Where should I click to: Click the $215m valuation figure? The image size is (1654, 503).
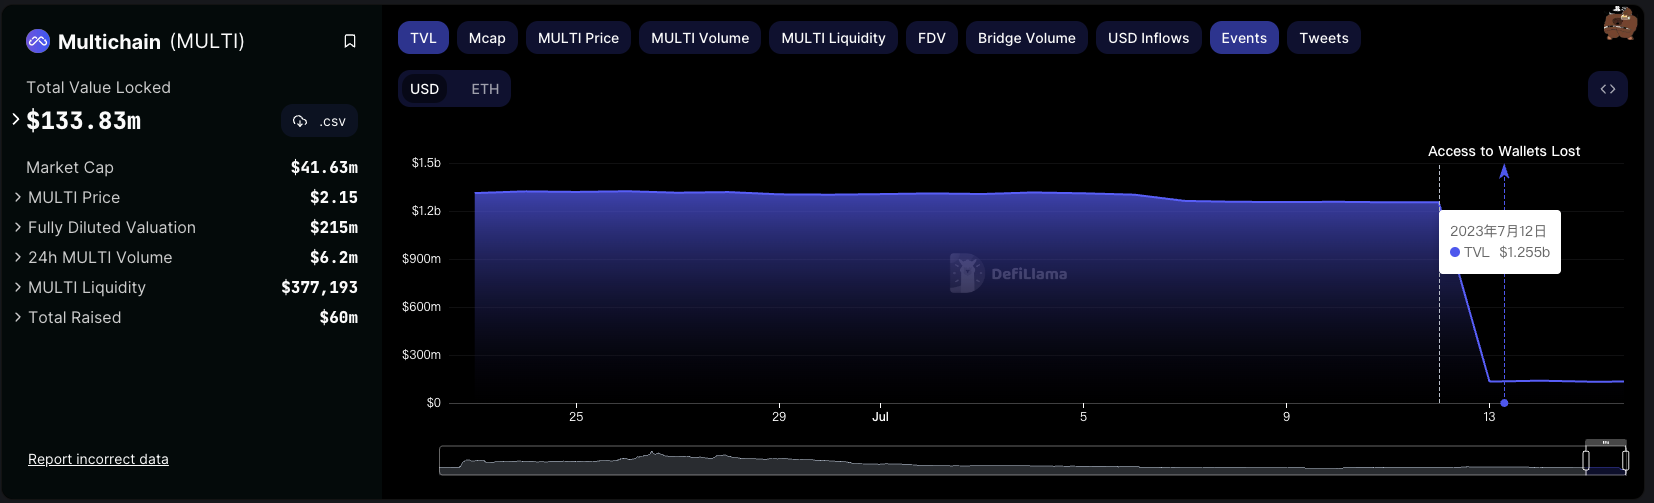point(334,227)
